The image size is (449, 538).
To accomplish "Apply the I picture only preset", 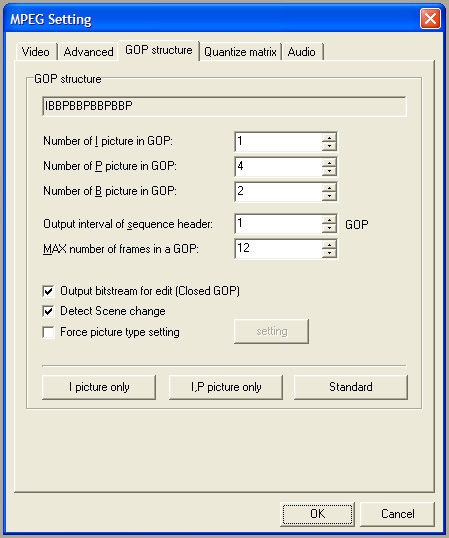I will 99,387.
